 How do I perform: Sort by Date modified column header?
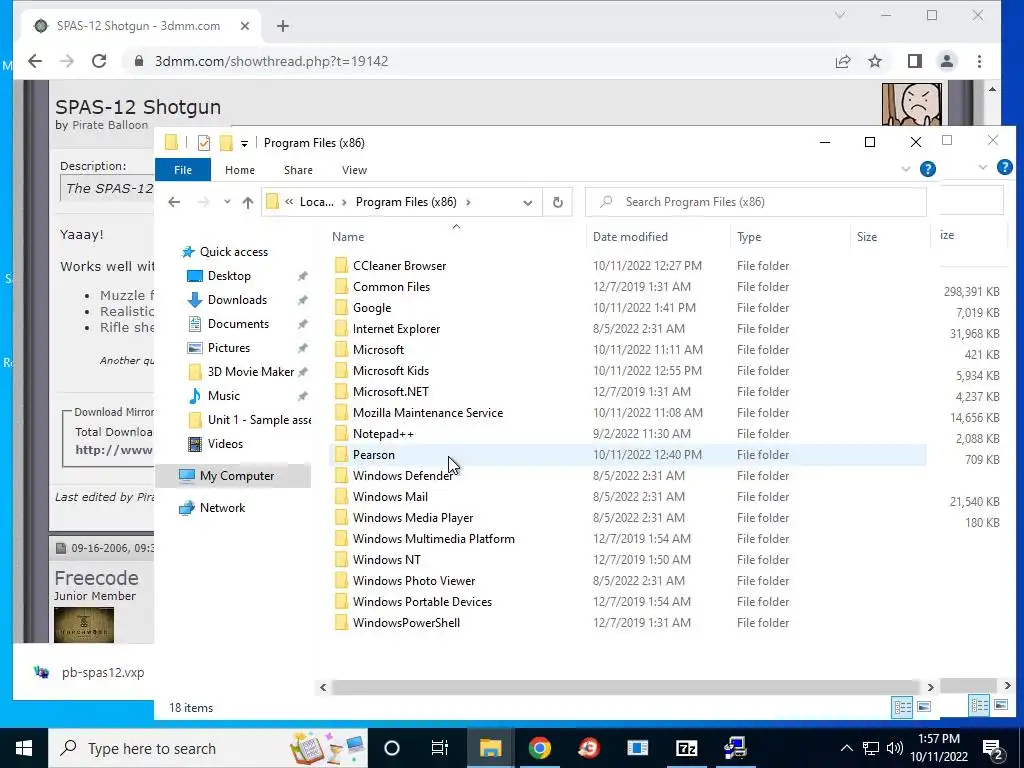[x=658, y=236]
